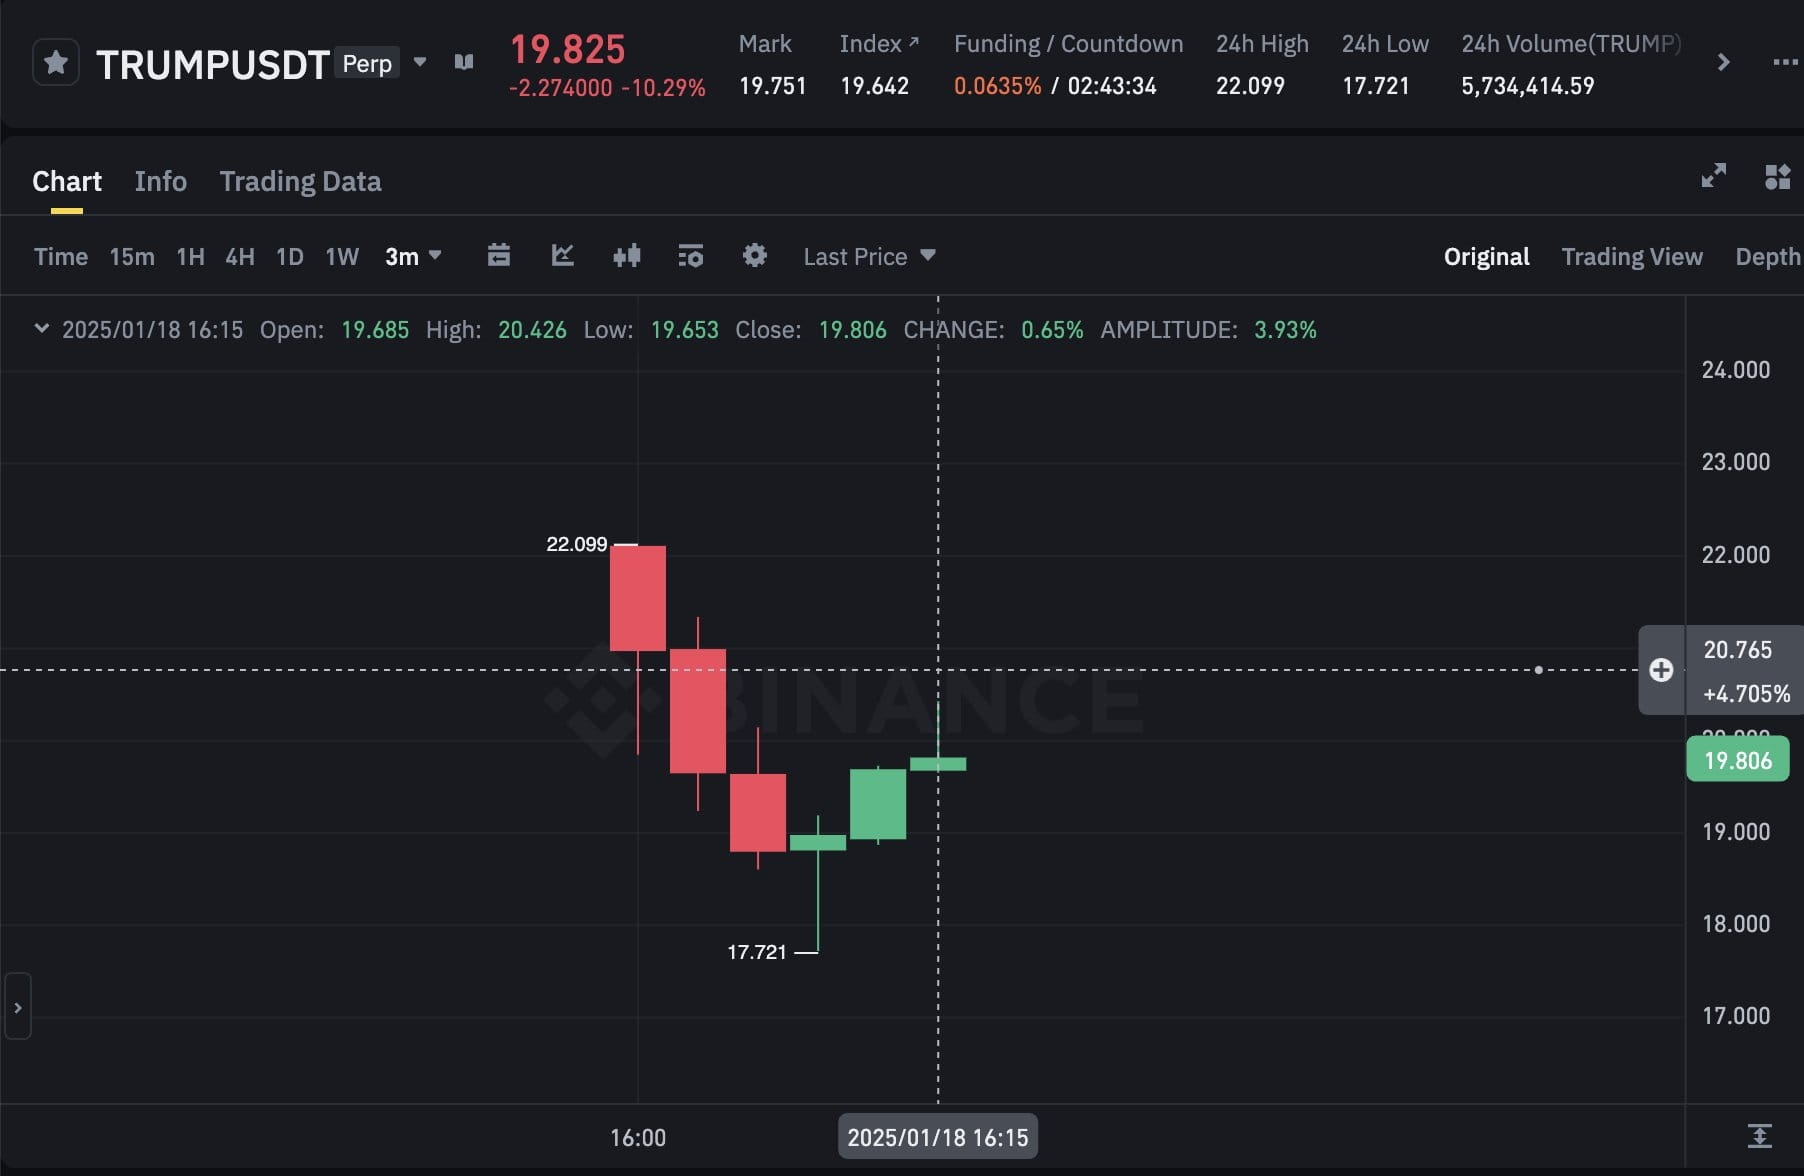Open the technical indicators icon

(691, 256)
